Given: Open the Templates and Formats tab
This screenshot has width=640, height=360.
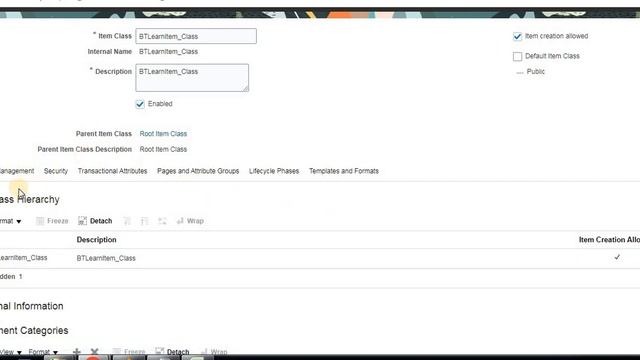Looking at the screenshot, I should 344,171.
